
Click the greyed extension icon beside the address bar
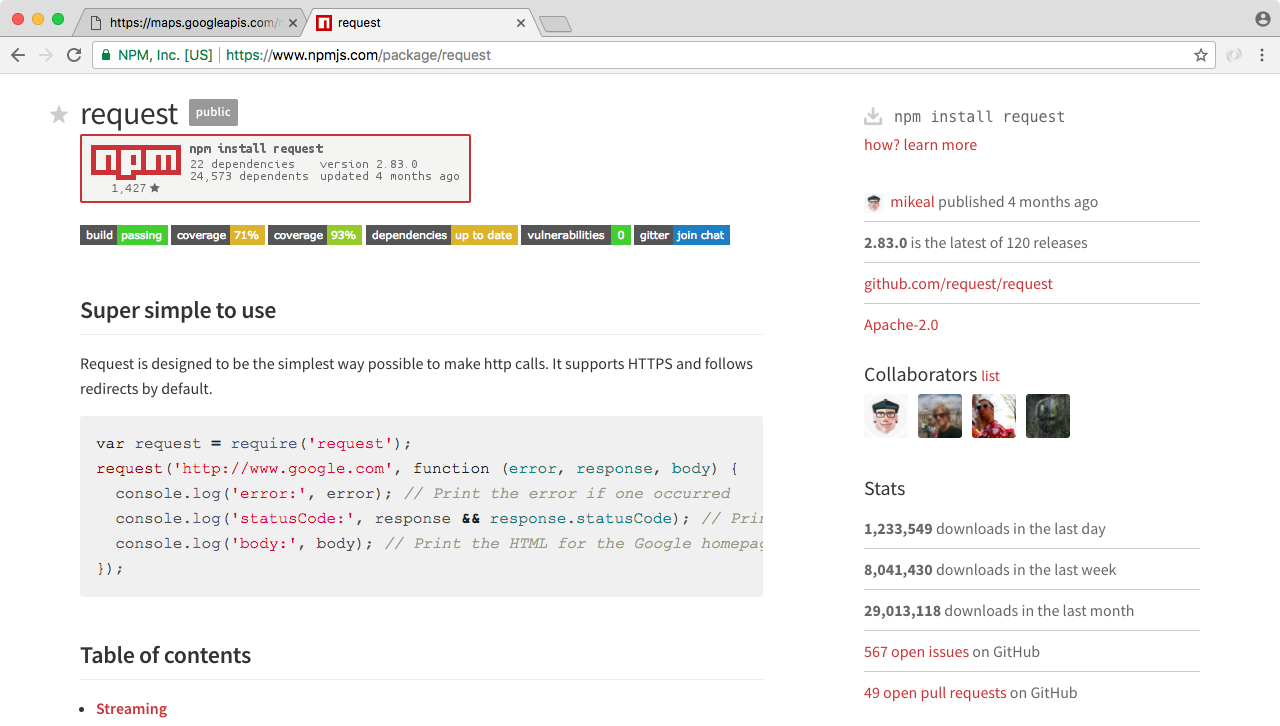click(1234, 55)
